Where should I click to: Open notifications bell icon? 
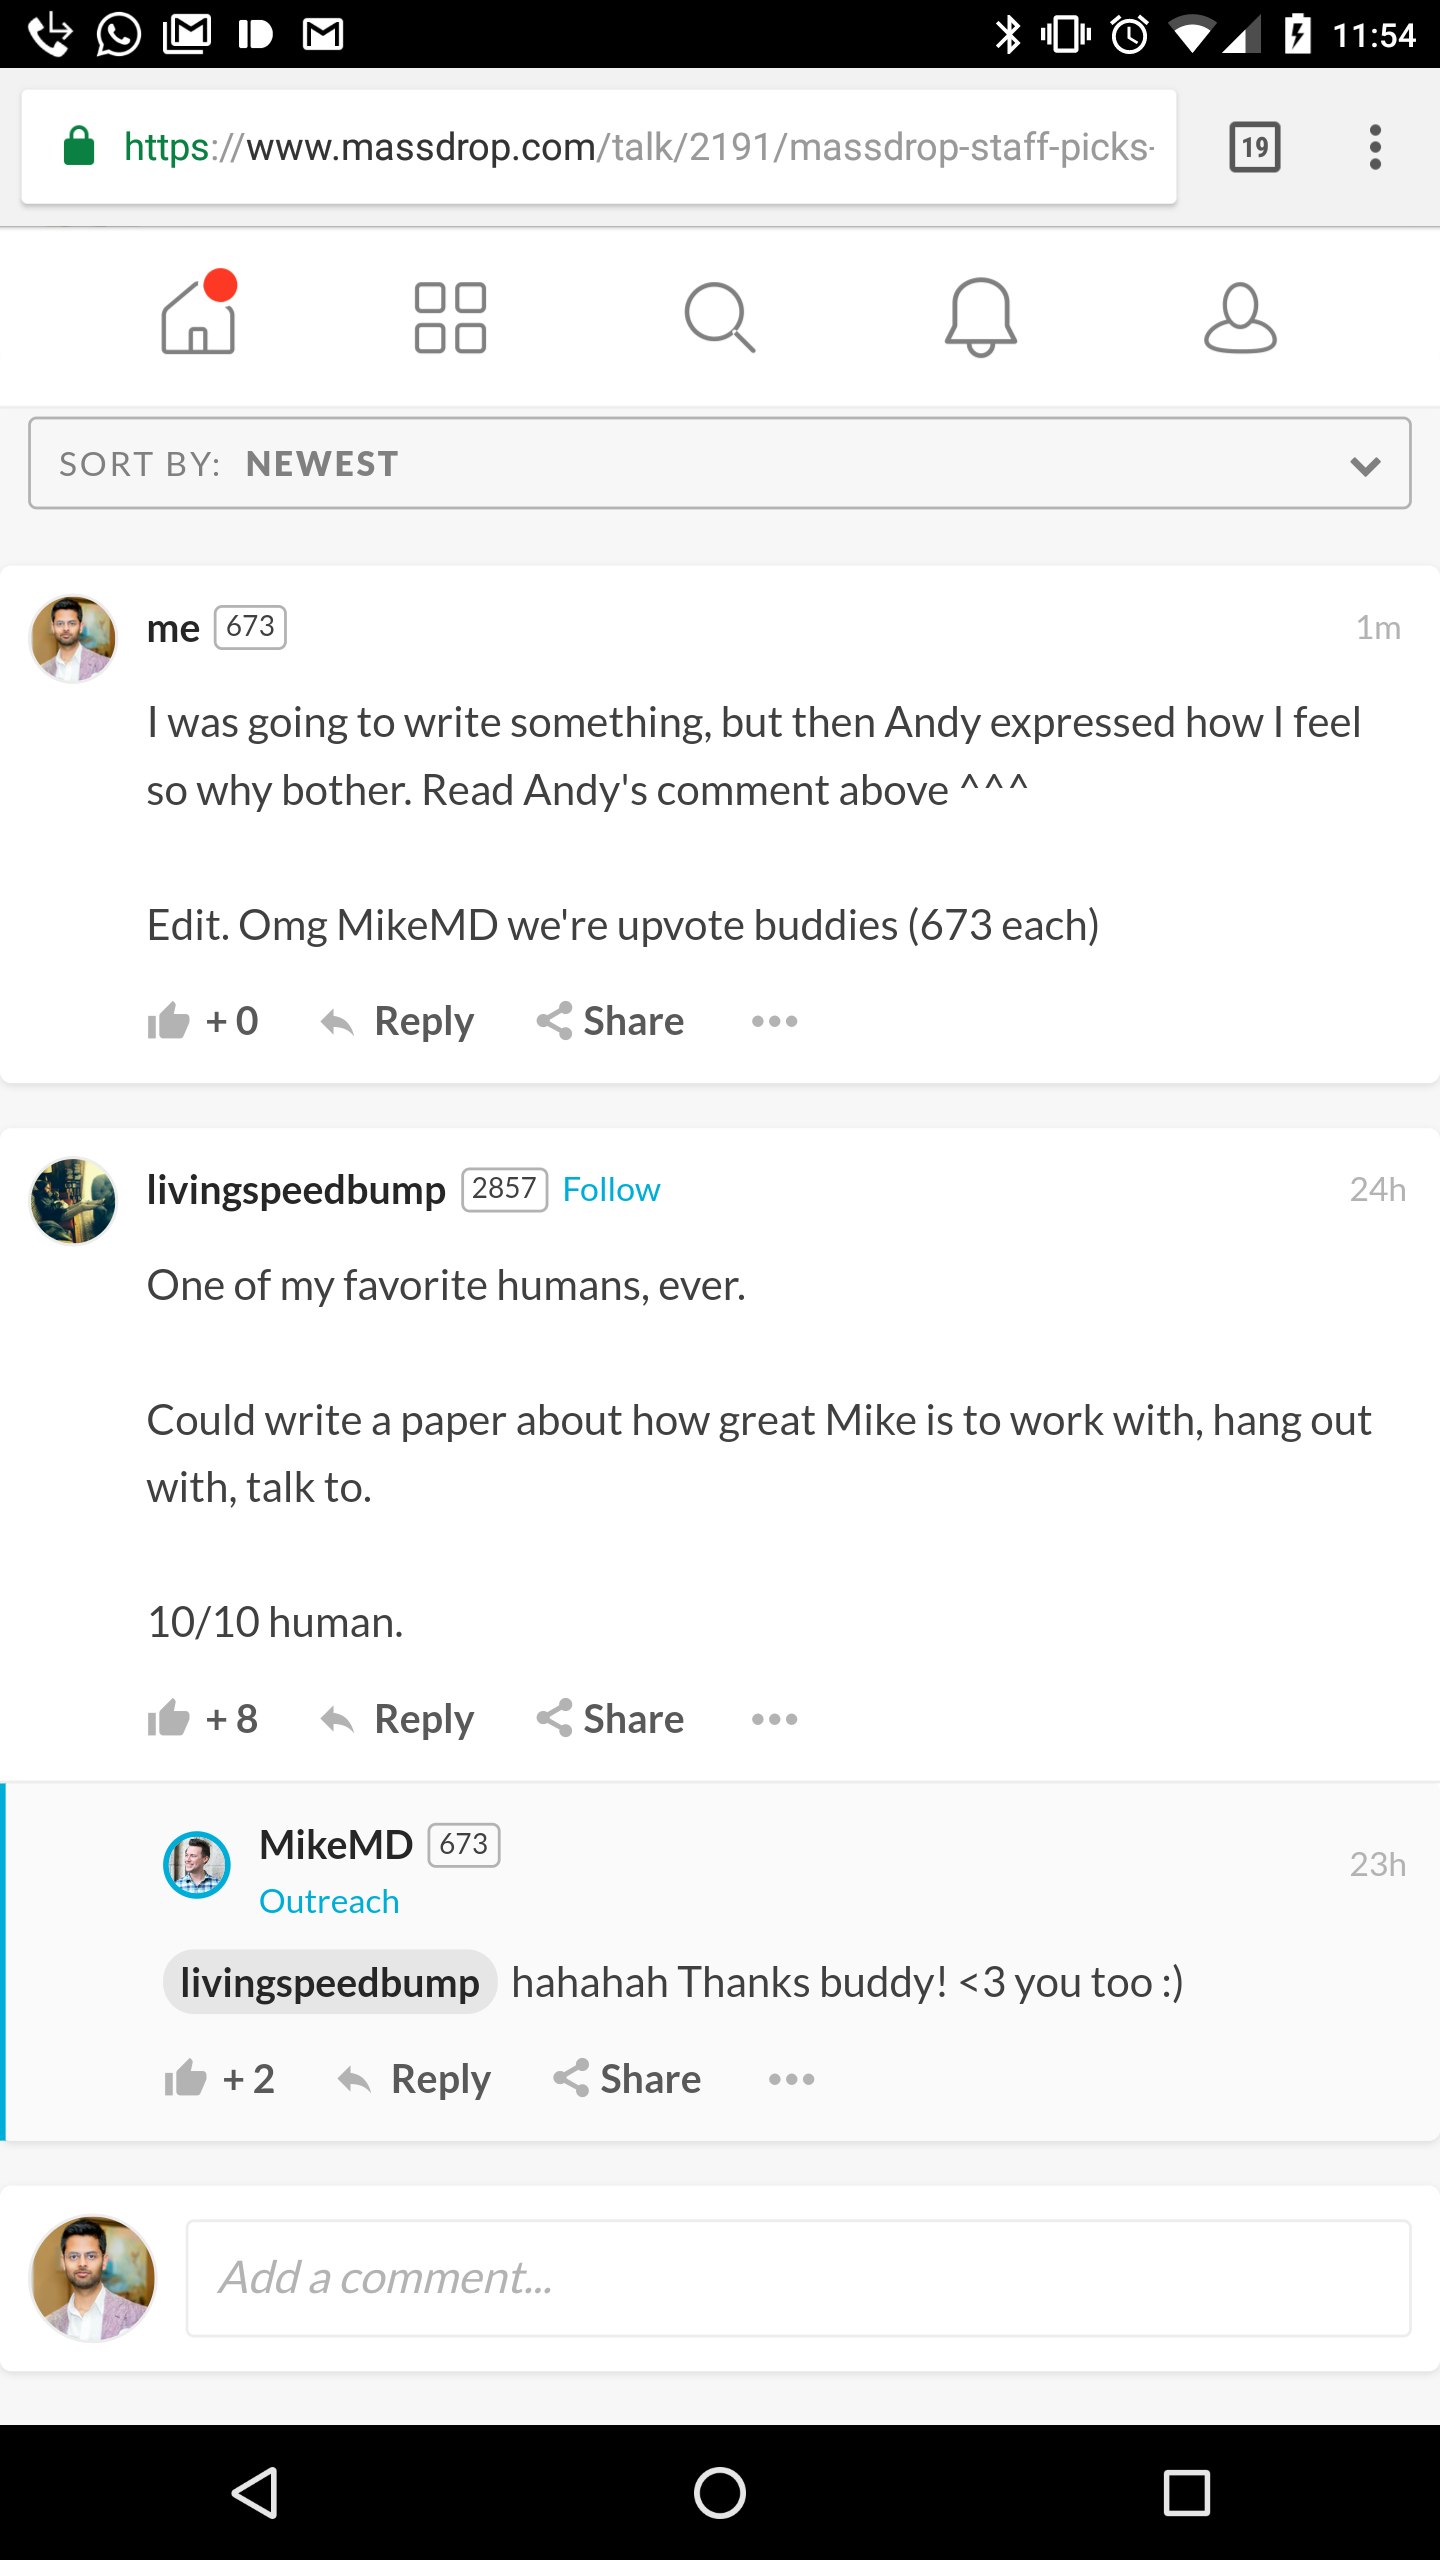tap(980, 317)
